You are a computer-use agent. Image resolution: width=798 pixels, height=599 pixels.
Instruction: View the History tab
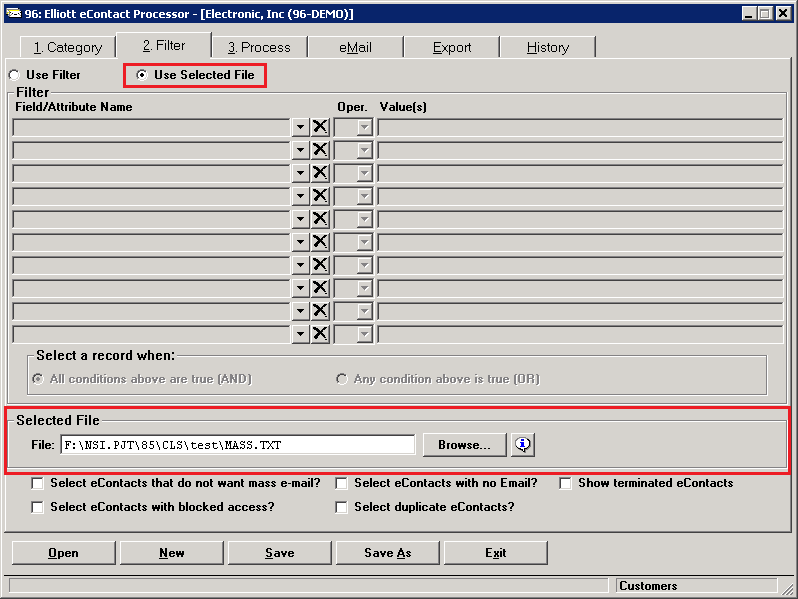point(548,47)
